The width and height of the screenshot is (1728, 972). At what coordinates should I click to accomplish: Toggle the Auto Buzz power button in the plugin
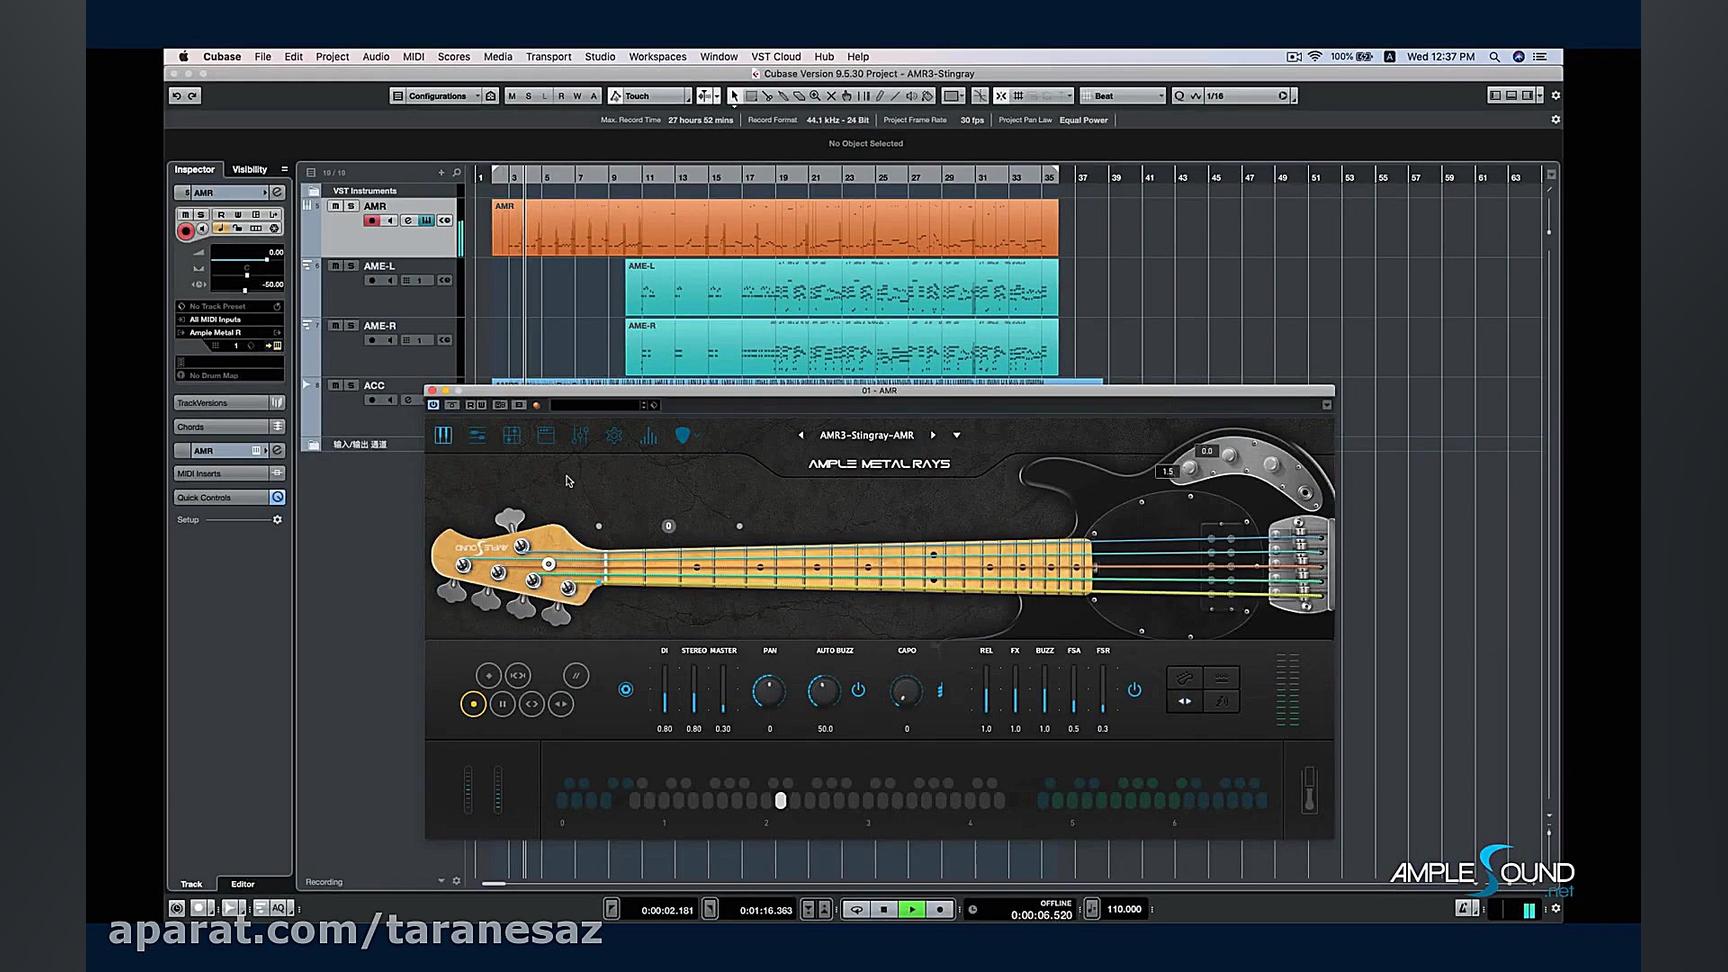tap(857, 688)
